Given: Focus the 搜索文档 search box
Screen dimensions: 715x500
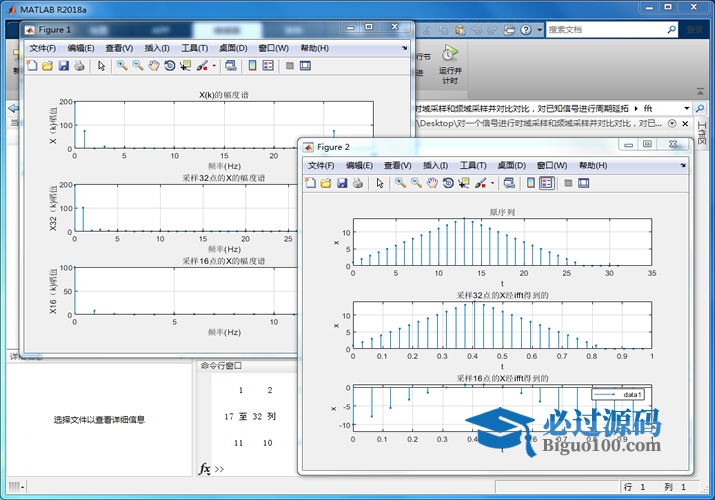Looking at the screenshot, I should [x=605, y=30].
